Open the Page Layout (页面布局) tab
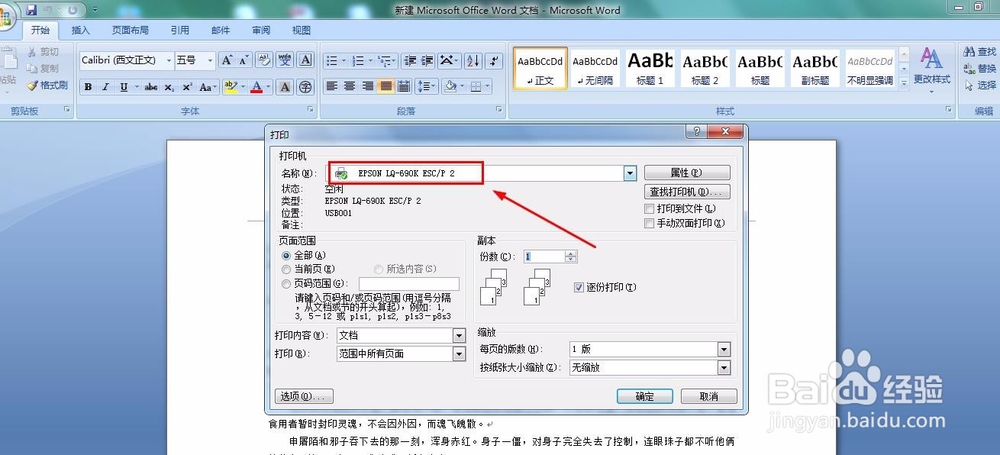Screen dimensions: 1000x455 tap(130, 30)
